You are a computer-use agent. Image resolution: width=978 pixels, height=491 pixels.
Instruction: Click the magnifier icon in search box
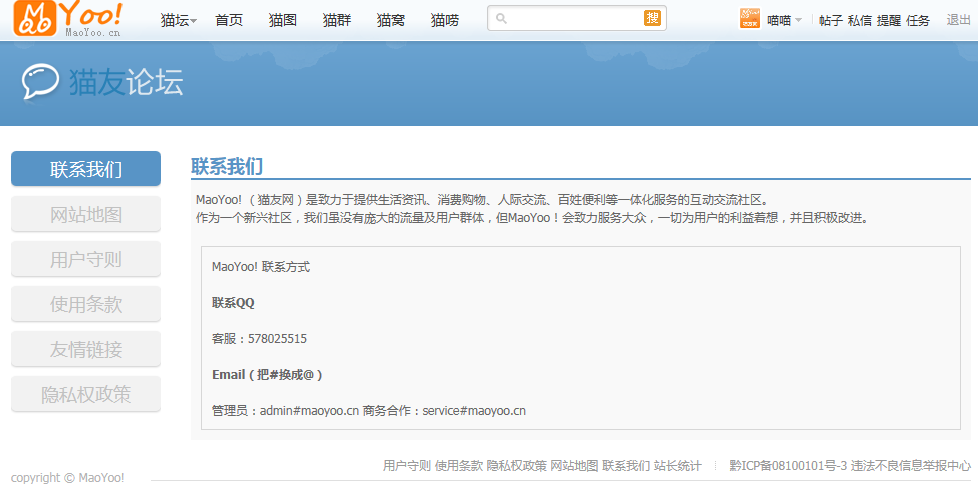click(501, 19)
